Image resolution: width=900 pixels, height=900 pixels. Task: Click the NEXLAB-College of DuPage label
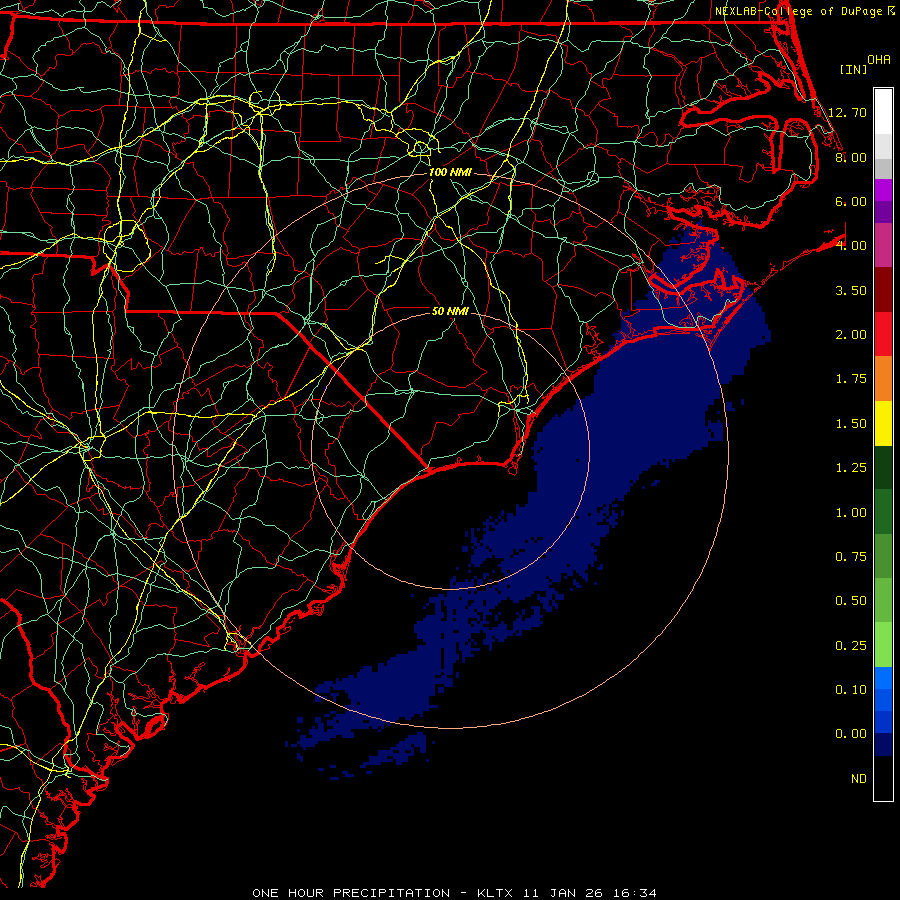tap(804, 11)
